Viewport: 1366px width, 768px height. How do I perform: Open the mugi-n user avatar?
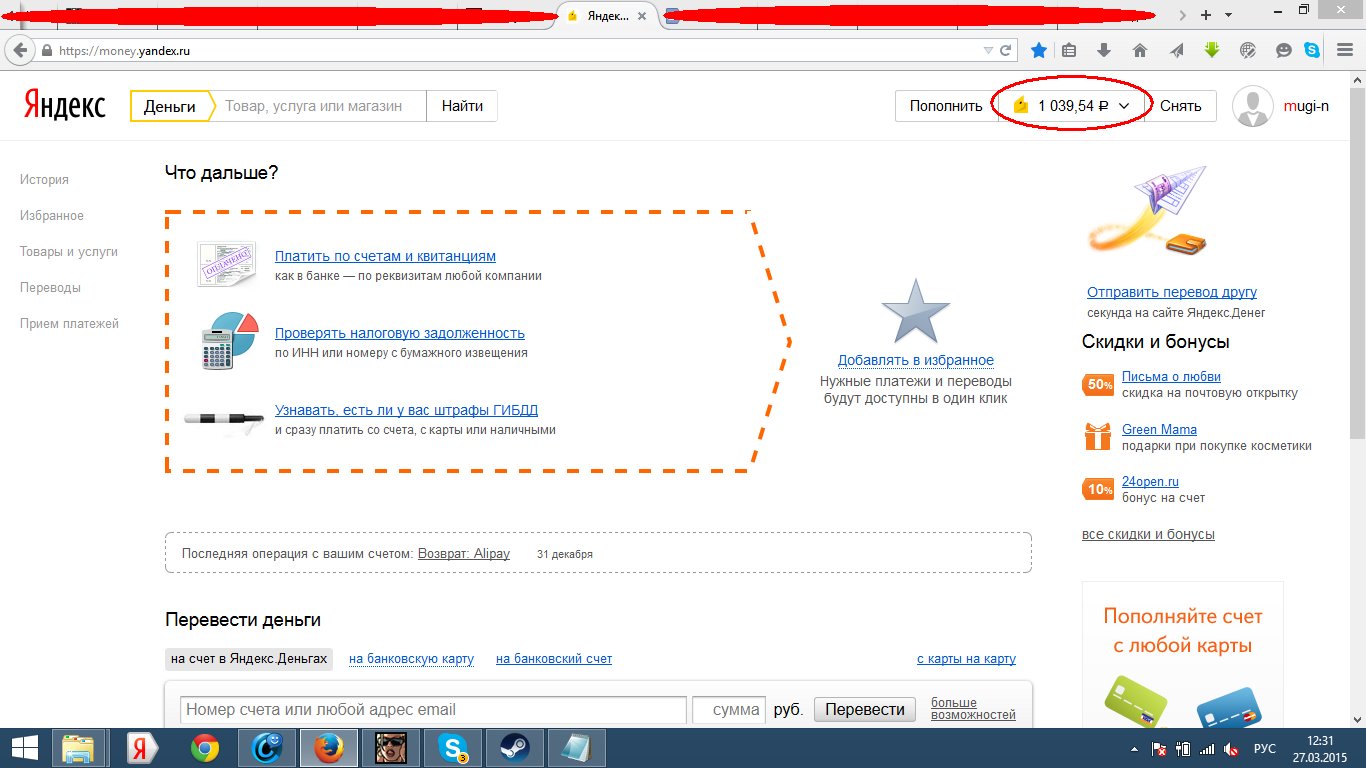1252,106
